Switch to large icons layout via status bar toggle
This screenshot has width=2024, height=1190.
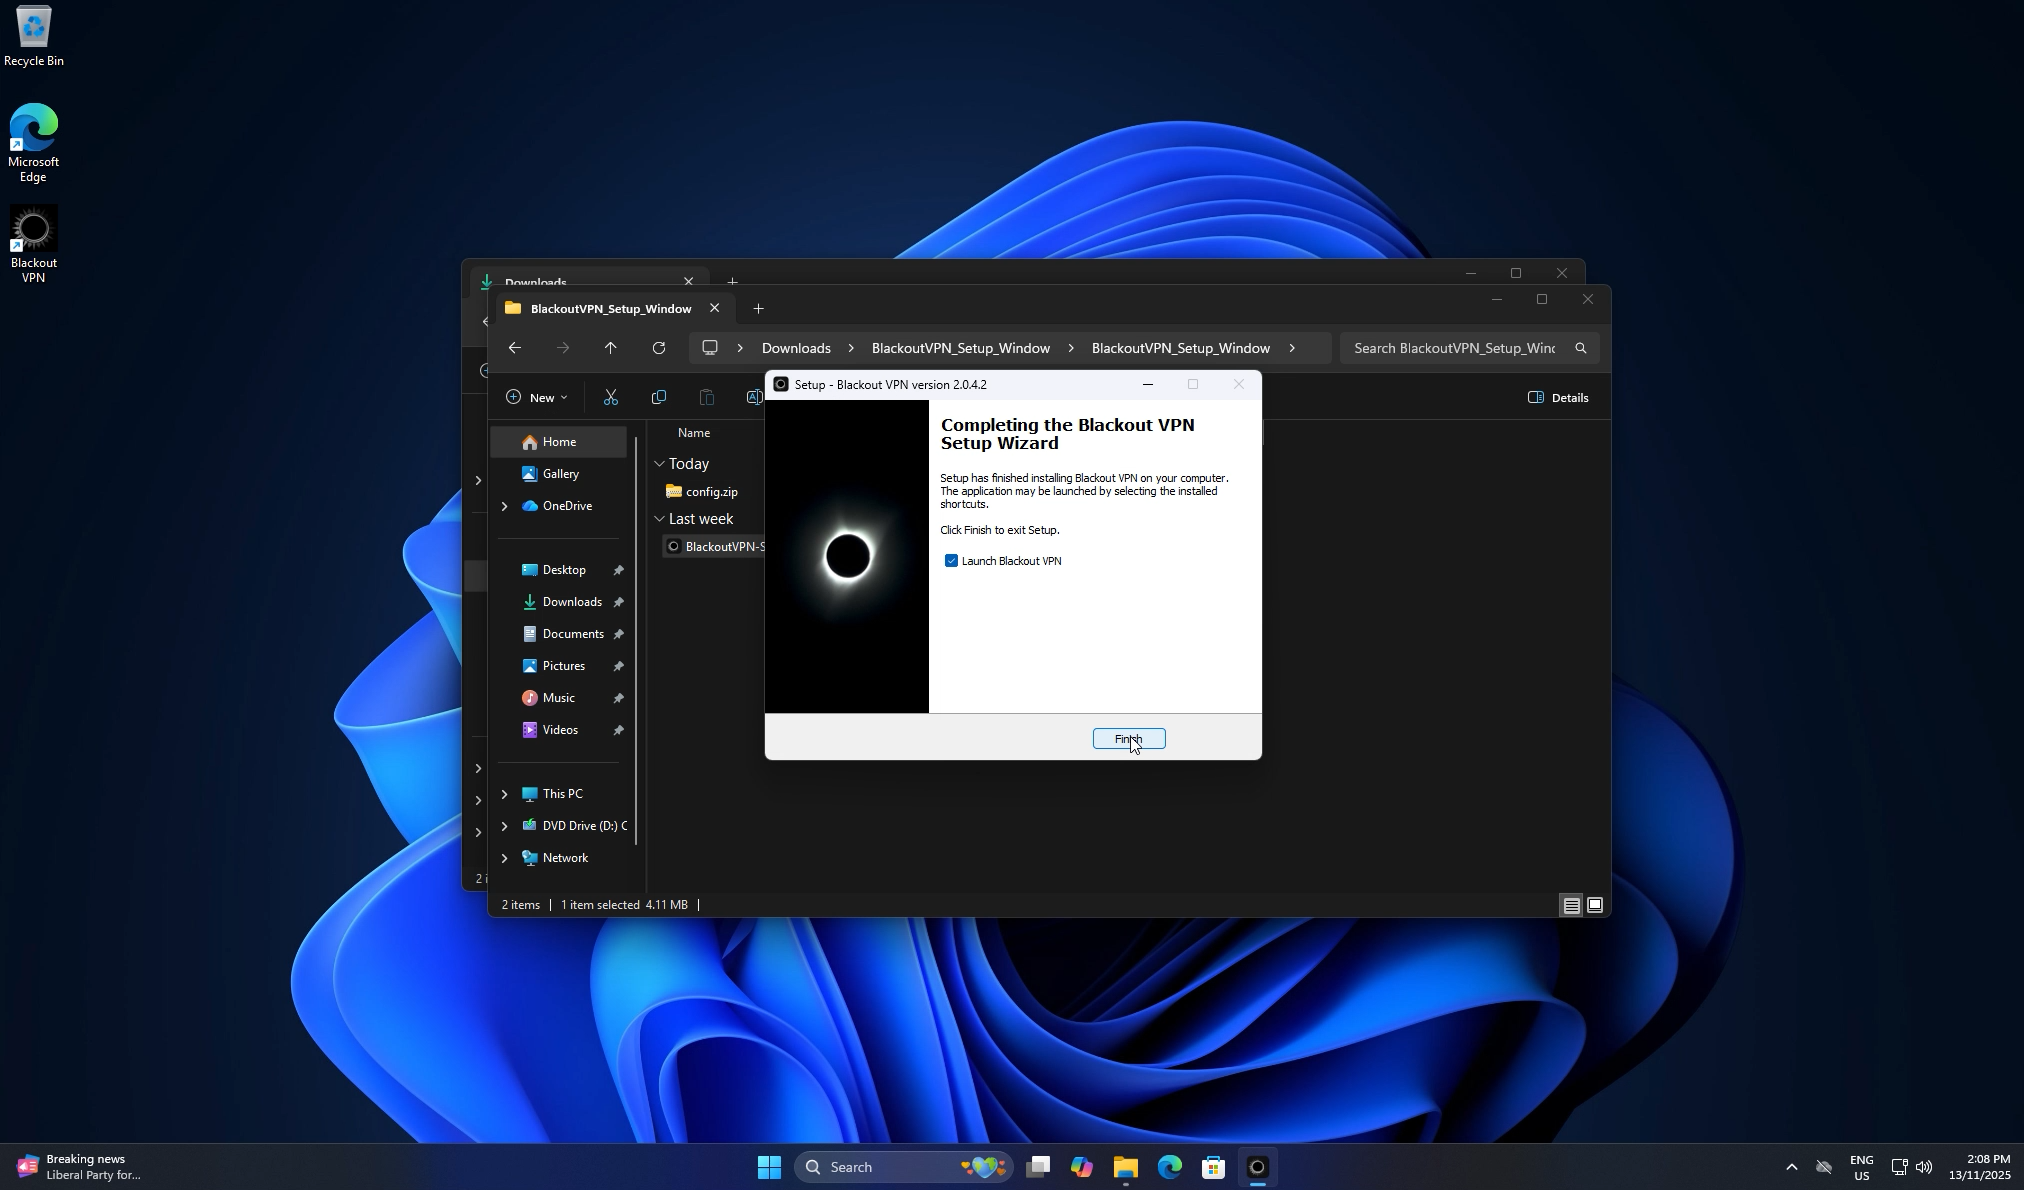tap(1594, 904)
